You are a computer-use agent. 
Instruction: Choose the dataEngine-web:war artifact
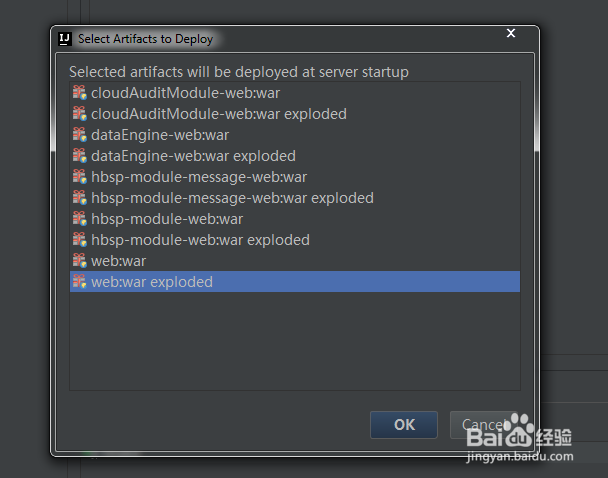tap(160, 135)
